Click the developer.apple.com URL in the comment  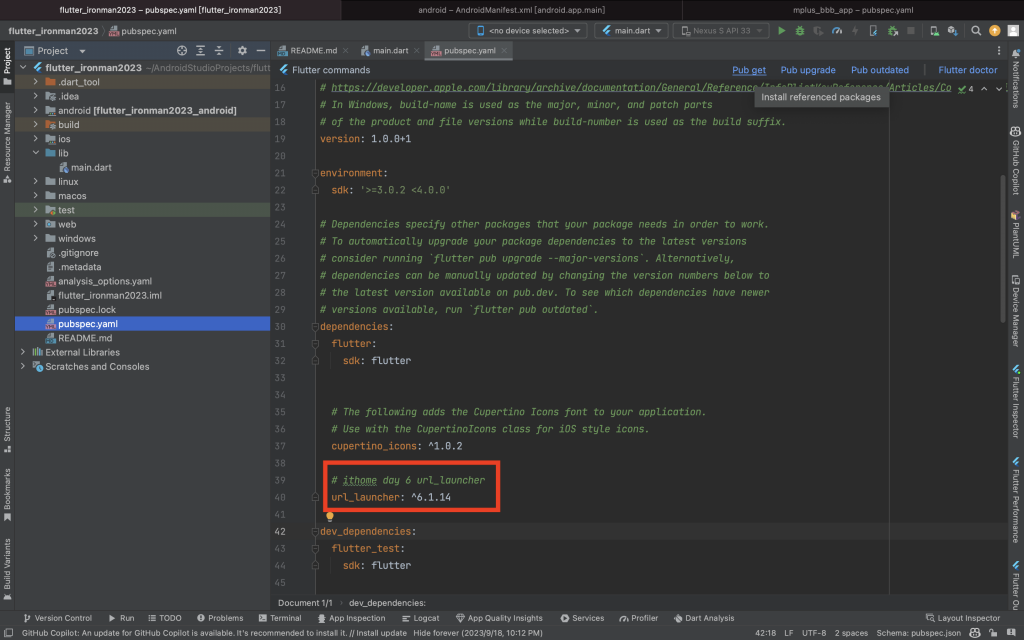(641, 88)
